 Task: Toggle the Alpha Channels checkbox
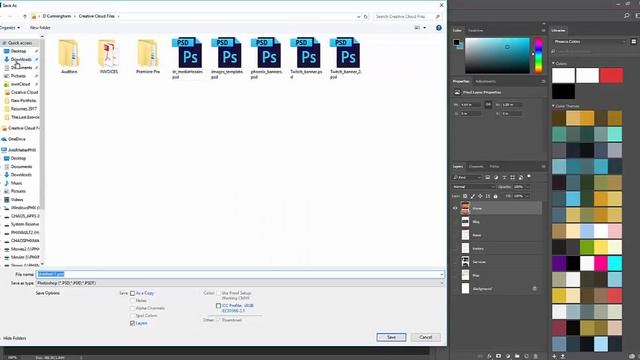click(x=132, y=308)
